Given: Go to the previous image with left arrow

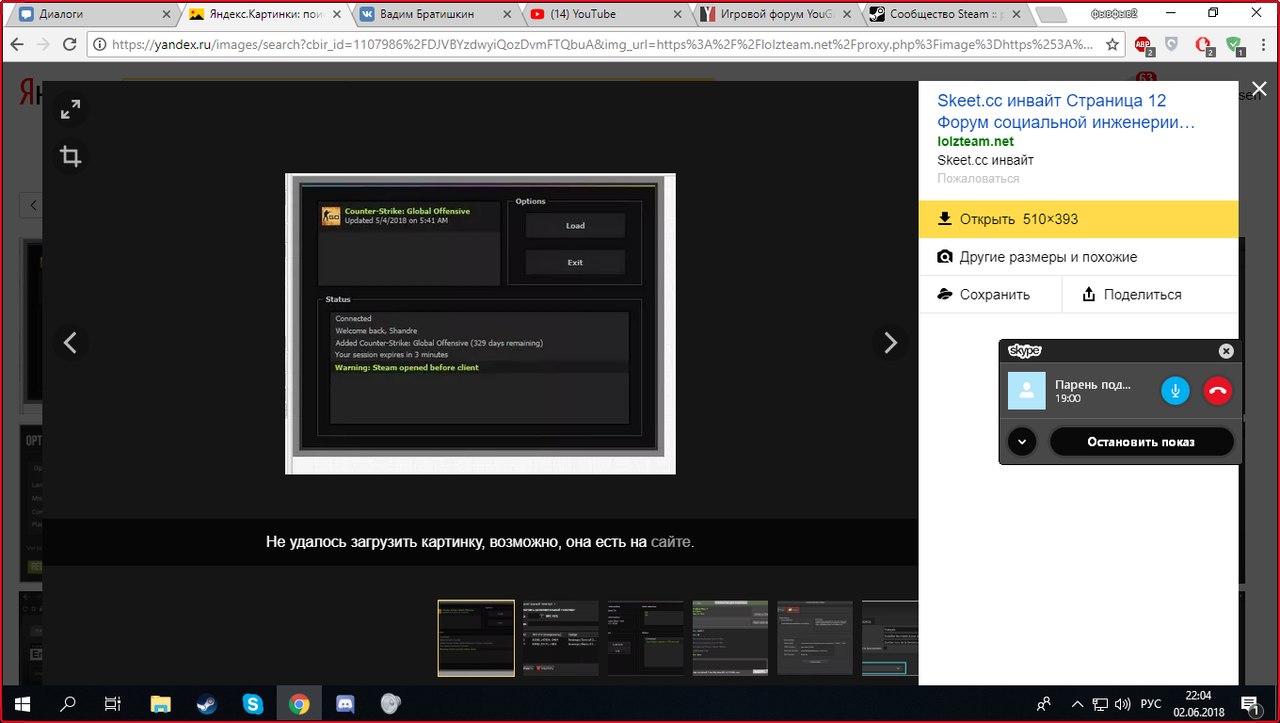Looking at the screenshot, I should click(x=70, y=343).
